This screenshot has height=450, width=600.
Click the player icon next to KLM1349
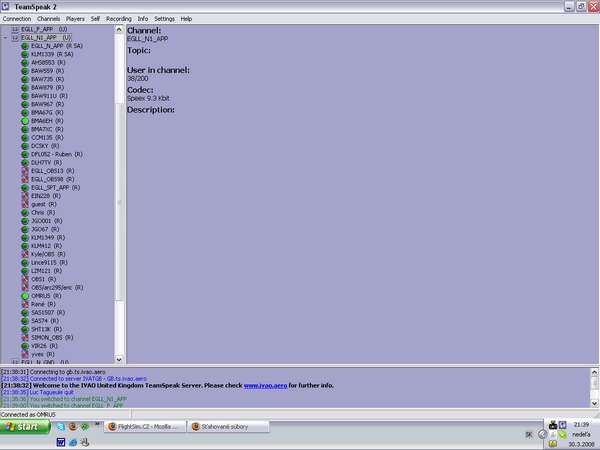(25, 238)
